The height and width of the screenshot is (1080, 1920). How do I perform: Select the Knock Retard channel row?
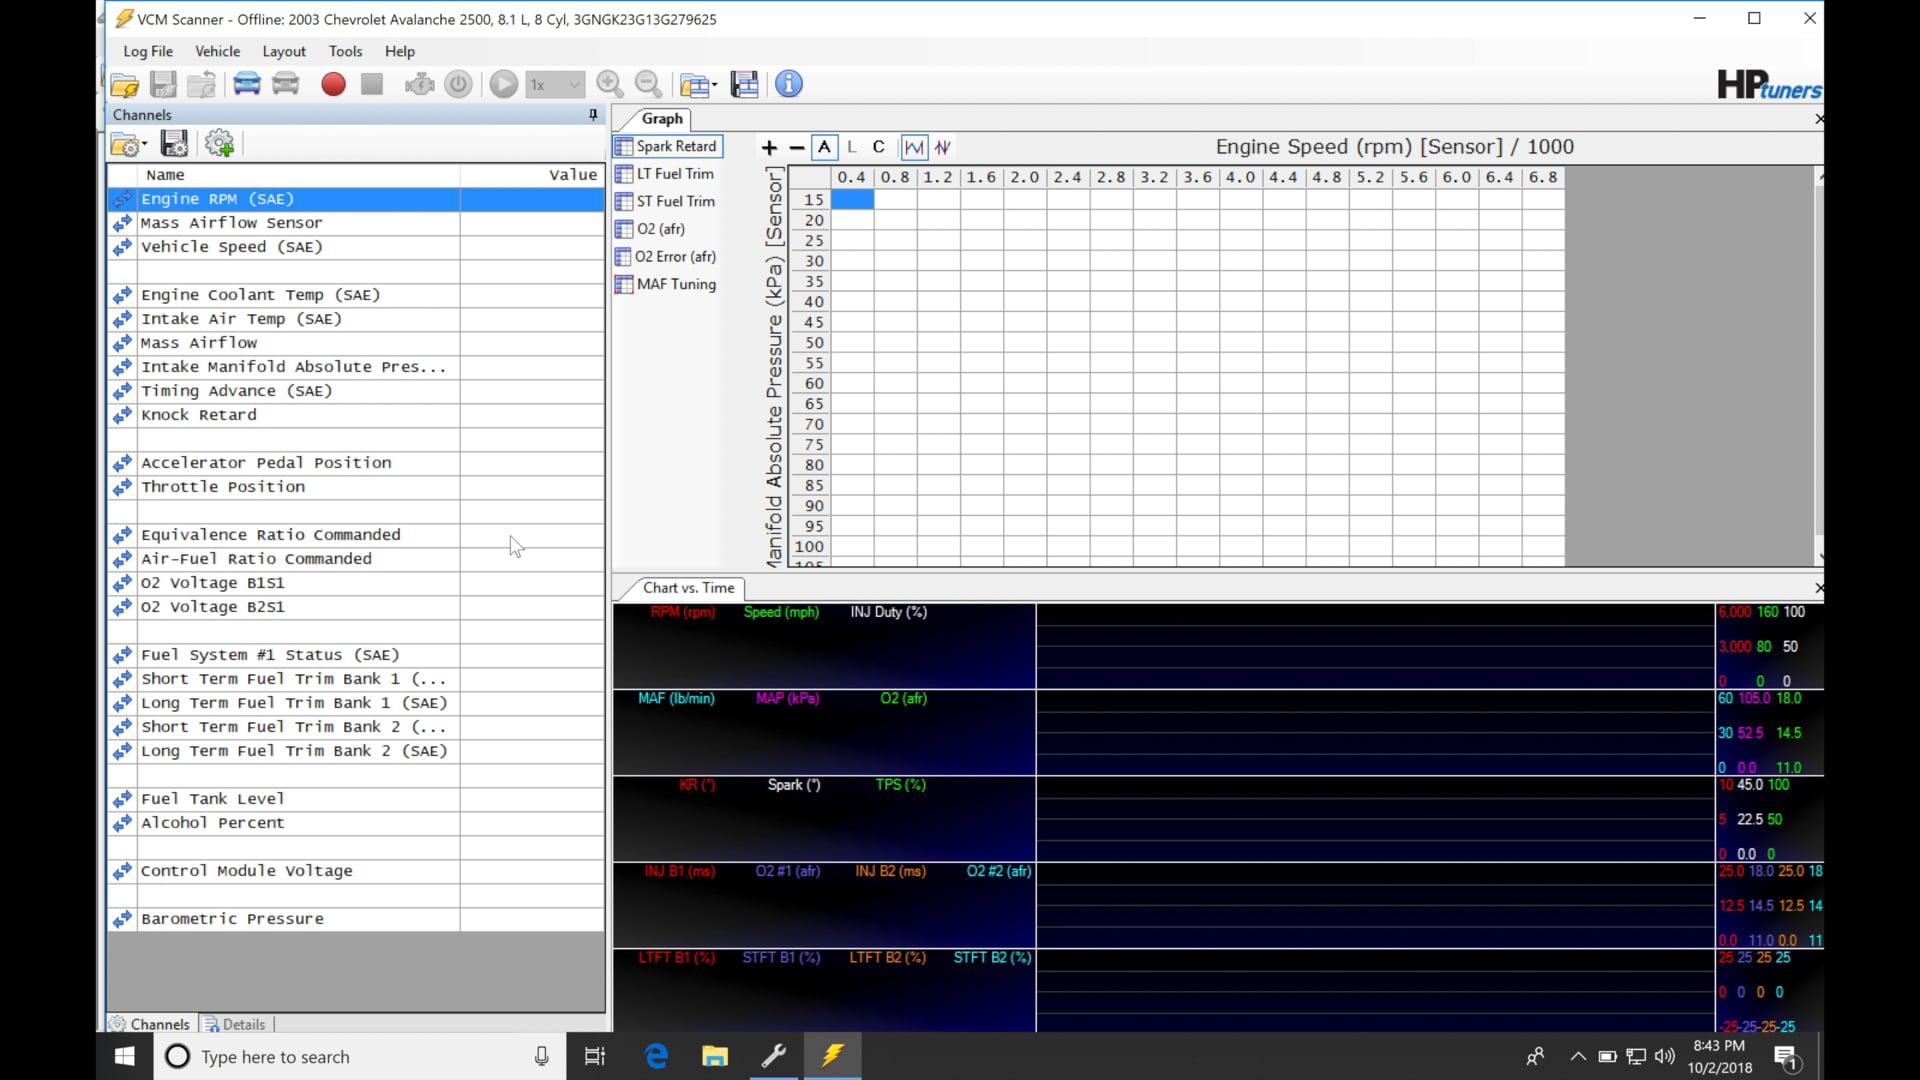tap(198, 415)
